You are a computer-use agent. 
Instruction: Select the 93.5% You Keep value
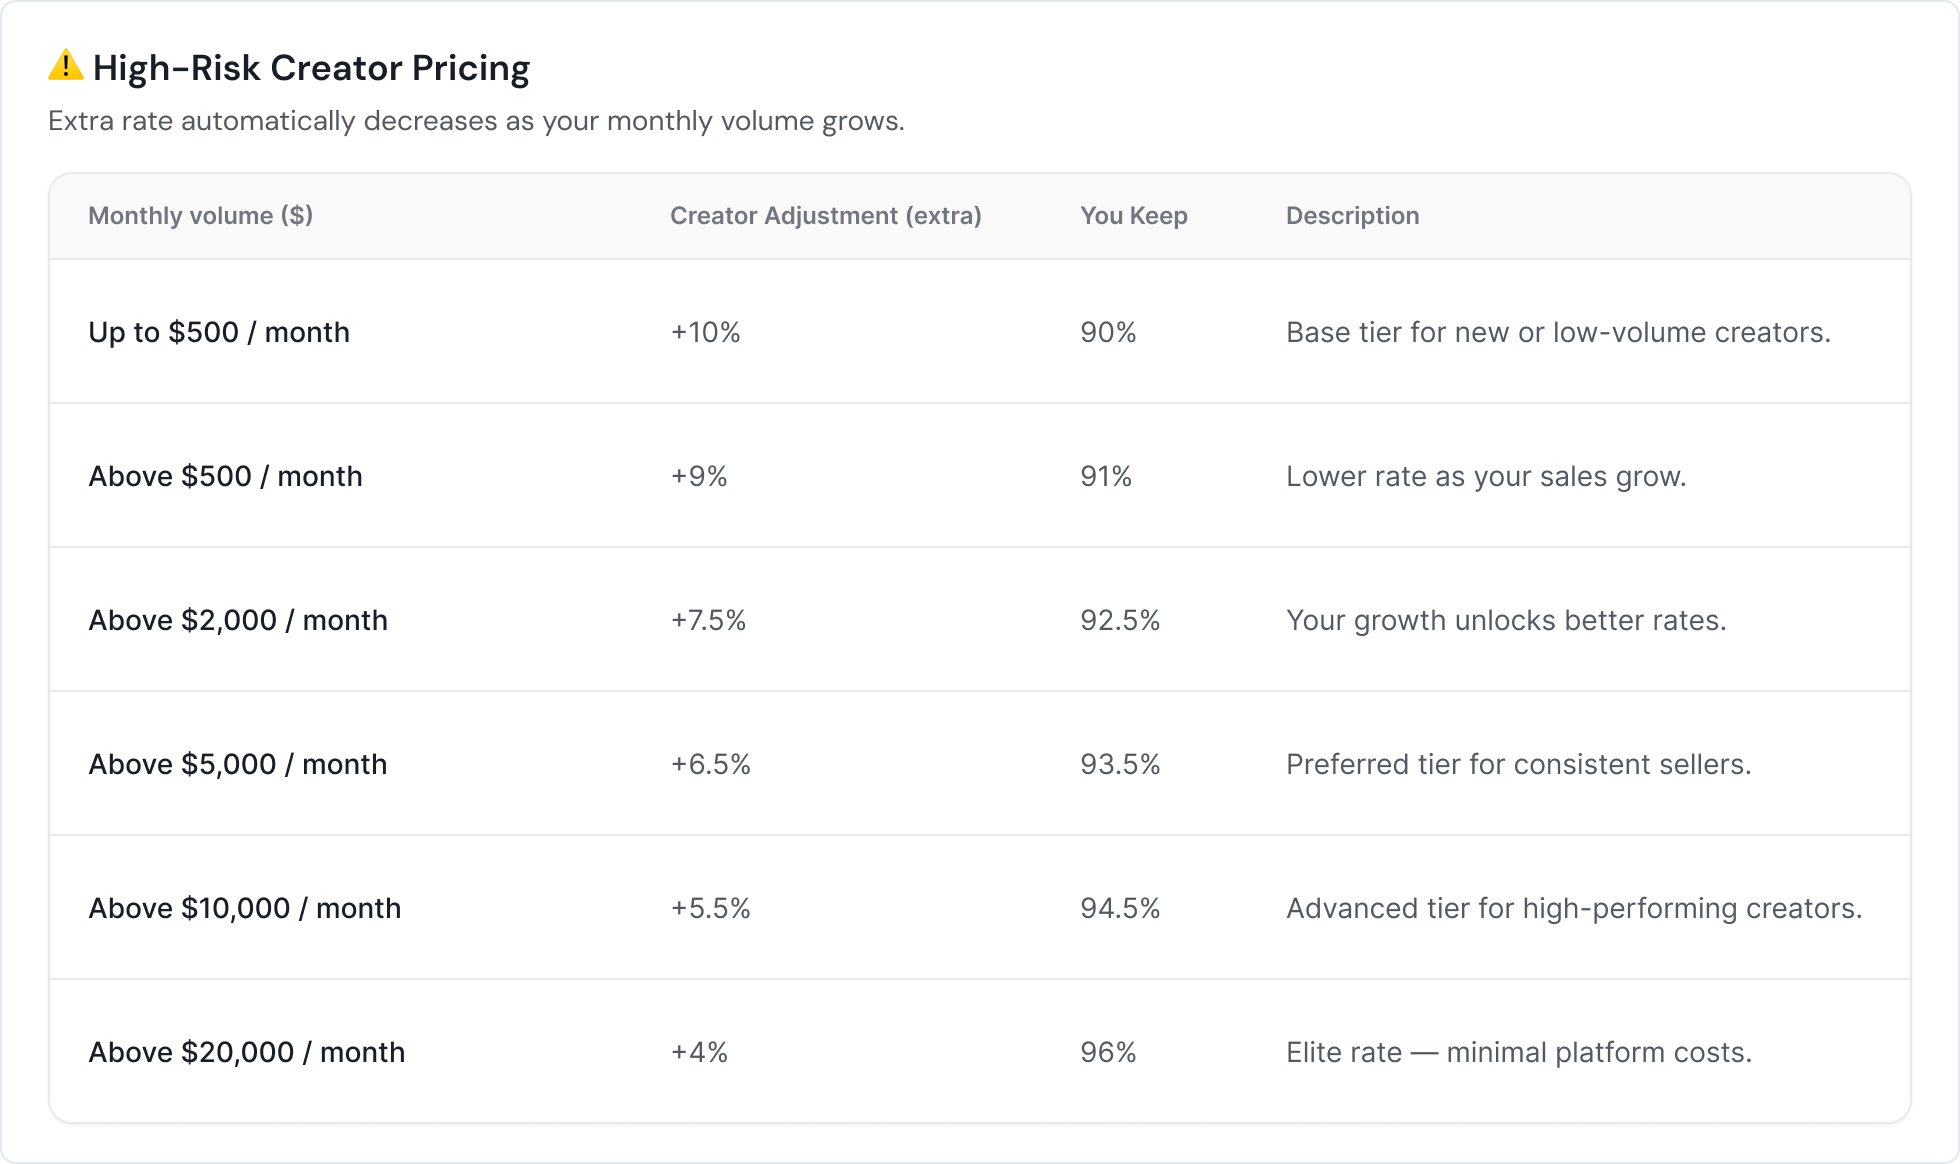point(1120,764)
